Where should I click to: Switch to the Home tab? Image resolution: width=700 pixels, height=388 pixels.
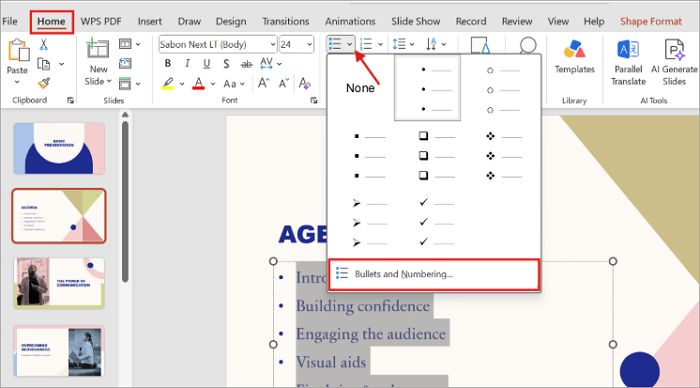(51, 21)
